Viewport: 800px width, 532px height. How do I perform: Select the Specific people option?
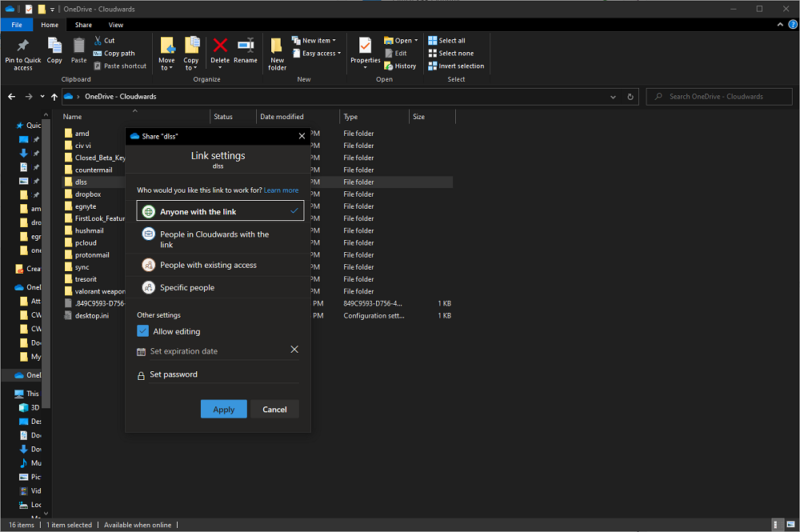click(220, 287)
